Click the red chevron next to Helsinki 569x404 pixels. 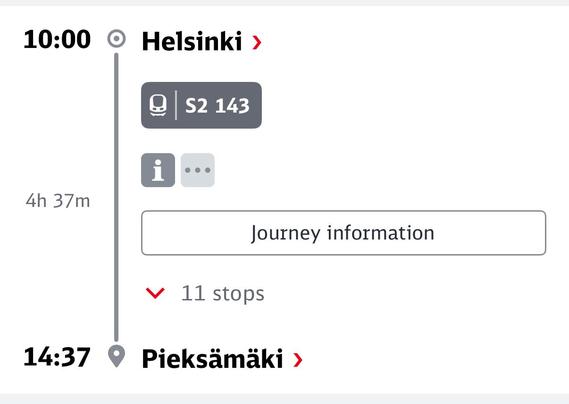(257, 42)
